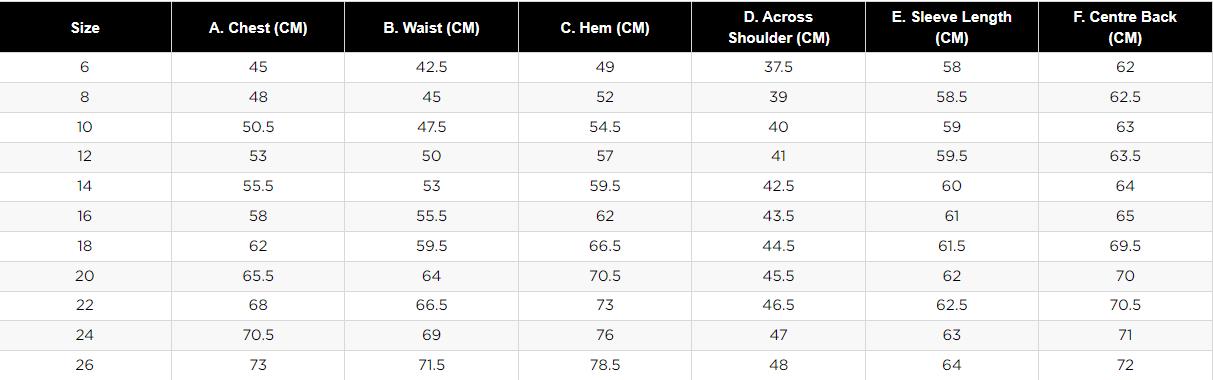Viewport: 1213px width, 380px height.
Task: Click size 14 row label
Action: 85,186
